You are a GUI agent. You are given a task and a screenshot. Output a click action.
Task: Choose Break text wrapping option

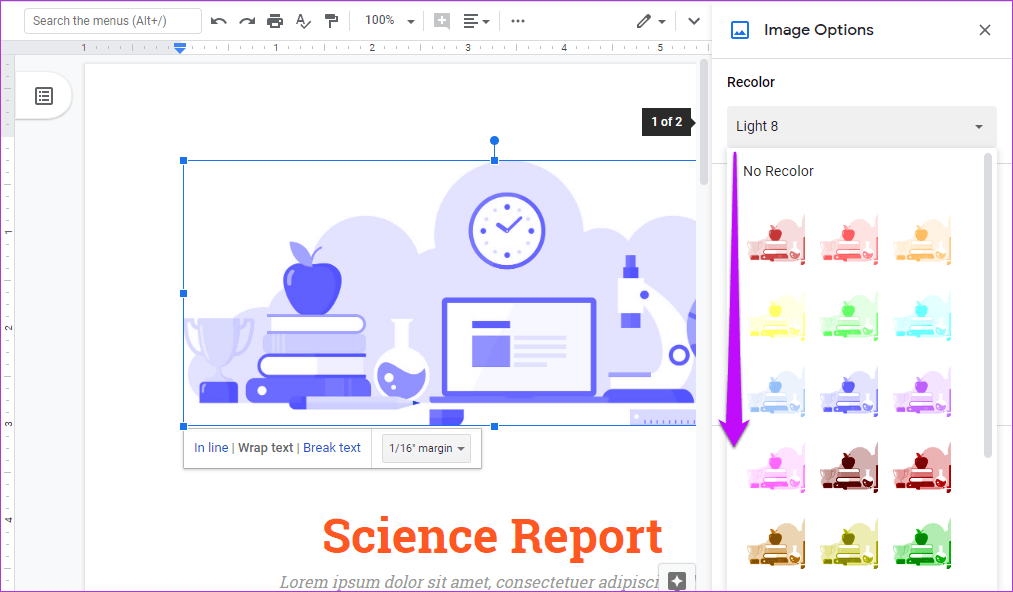coord(332,448)
